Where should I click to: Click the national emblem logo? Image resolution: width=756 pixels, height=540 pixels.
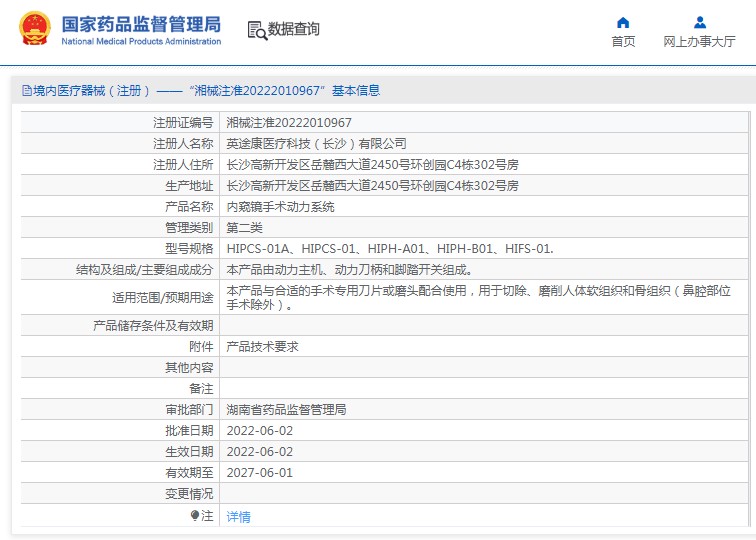[35, 29]
